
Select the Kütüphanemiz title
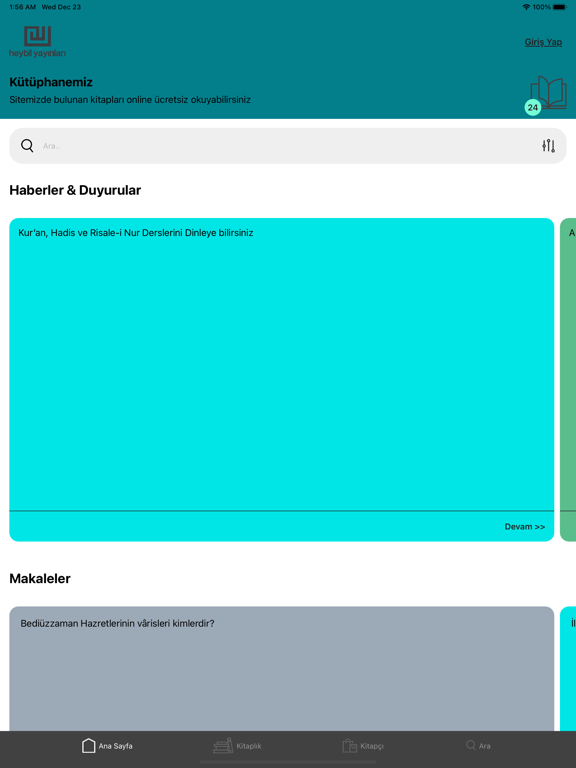pyautogui.click(x=51, y=82)
